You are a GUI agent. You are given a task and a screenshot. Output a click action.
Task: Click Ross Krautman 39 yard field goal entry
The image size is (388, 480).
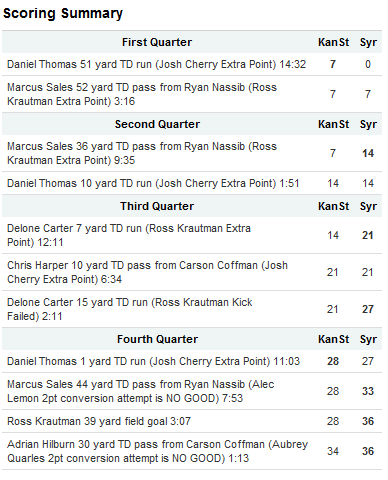(192, 421)
